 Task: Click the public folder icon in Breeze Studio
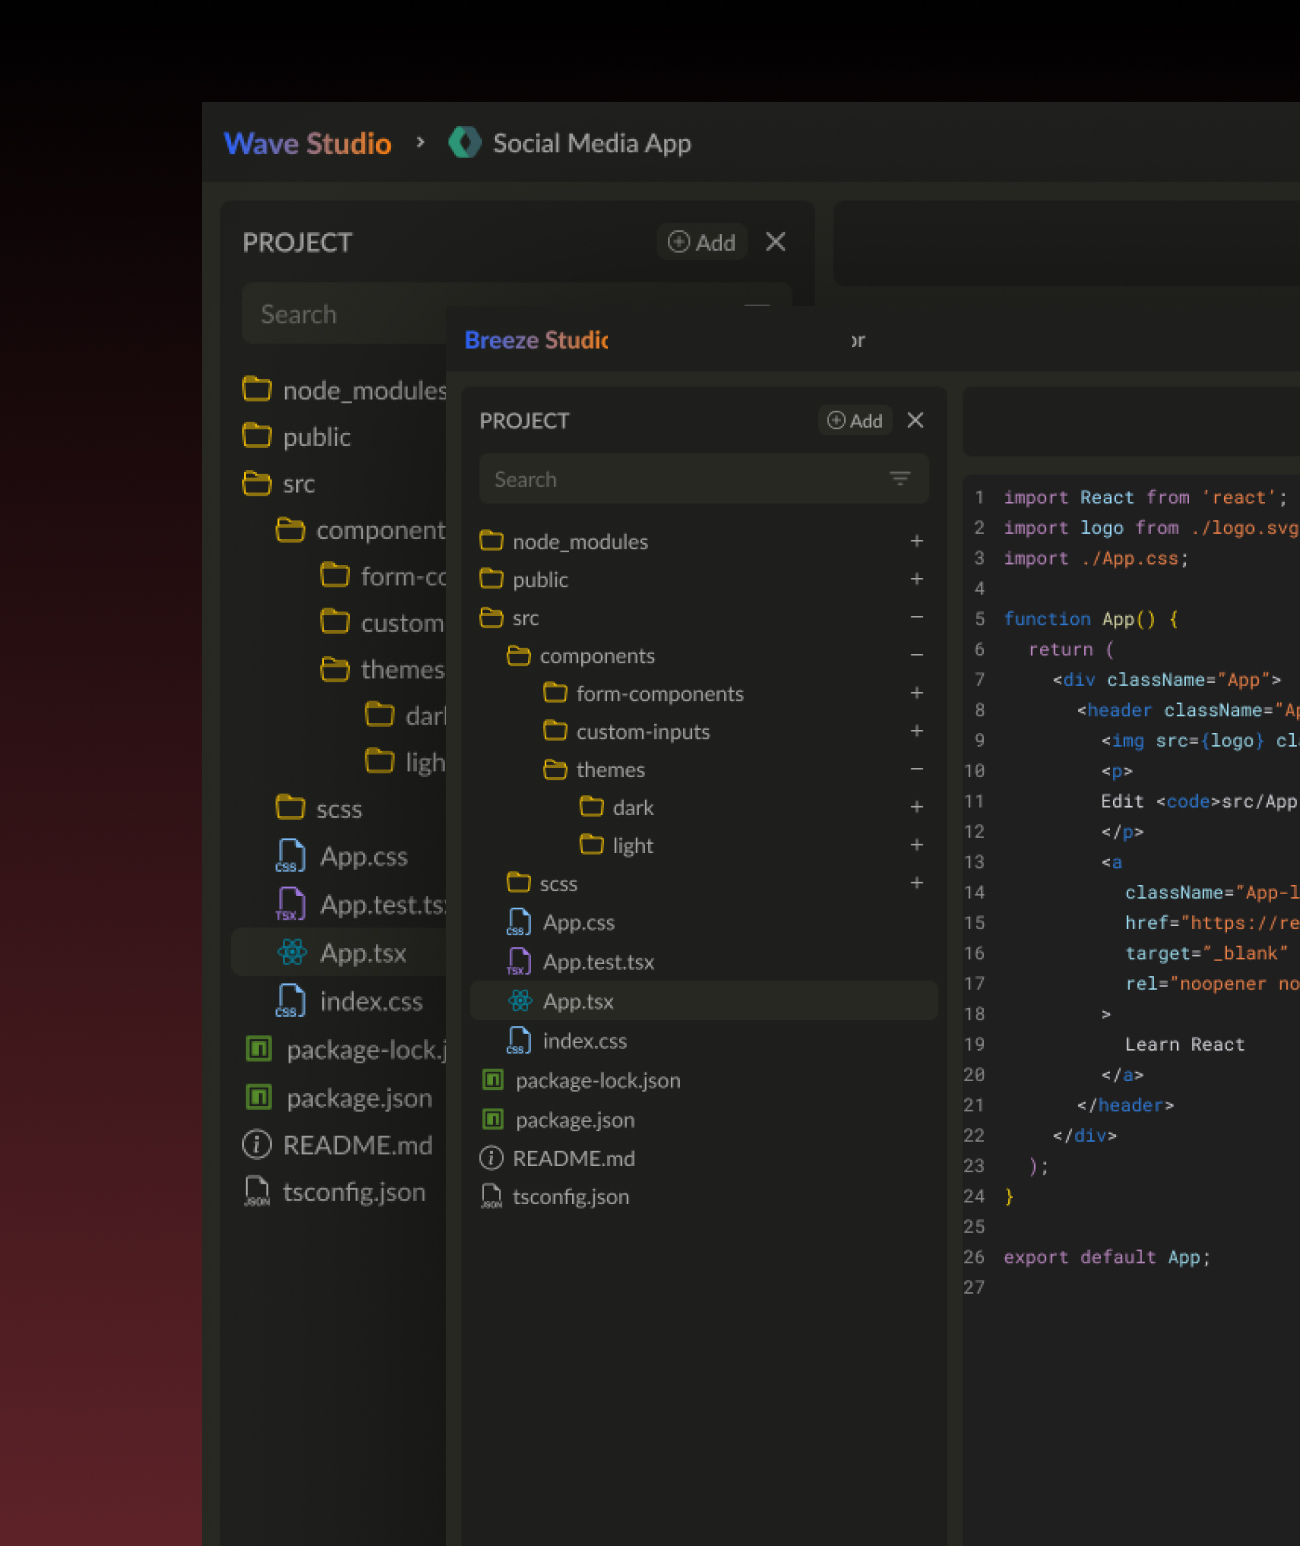(x=491, y=579)
